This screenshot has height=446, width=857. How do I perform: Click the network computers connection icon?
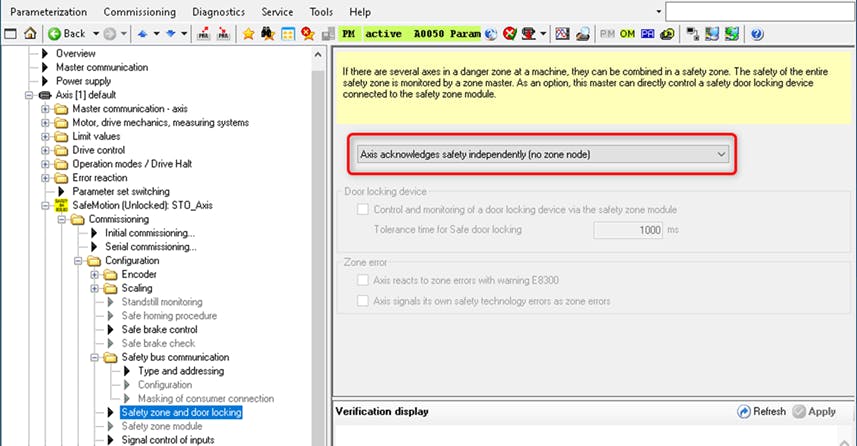click(x=692, y=34)
